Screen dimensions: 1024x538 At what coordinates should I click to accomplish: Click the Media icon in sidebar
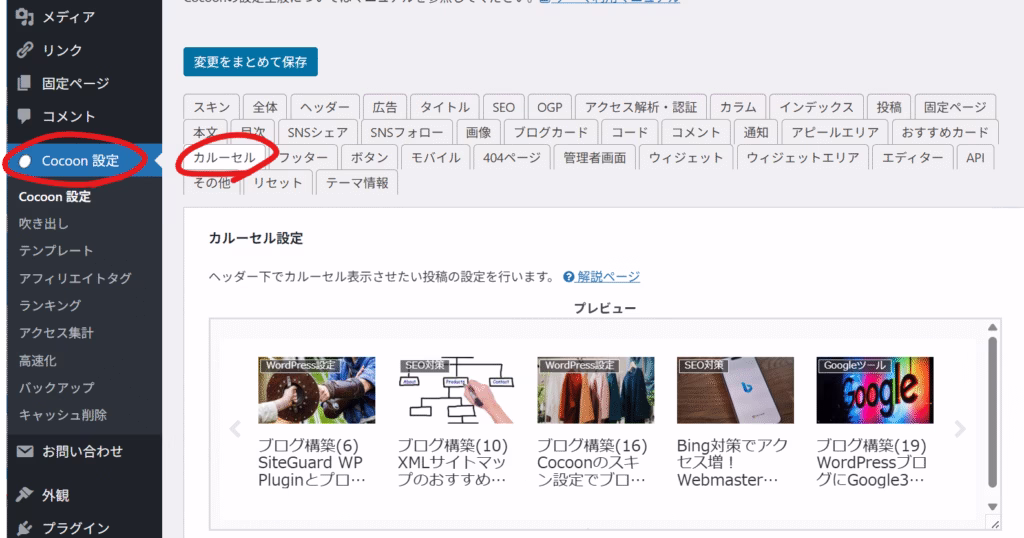[25, 17]
